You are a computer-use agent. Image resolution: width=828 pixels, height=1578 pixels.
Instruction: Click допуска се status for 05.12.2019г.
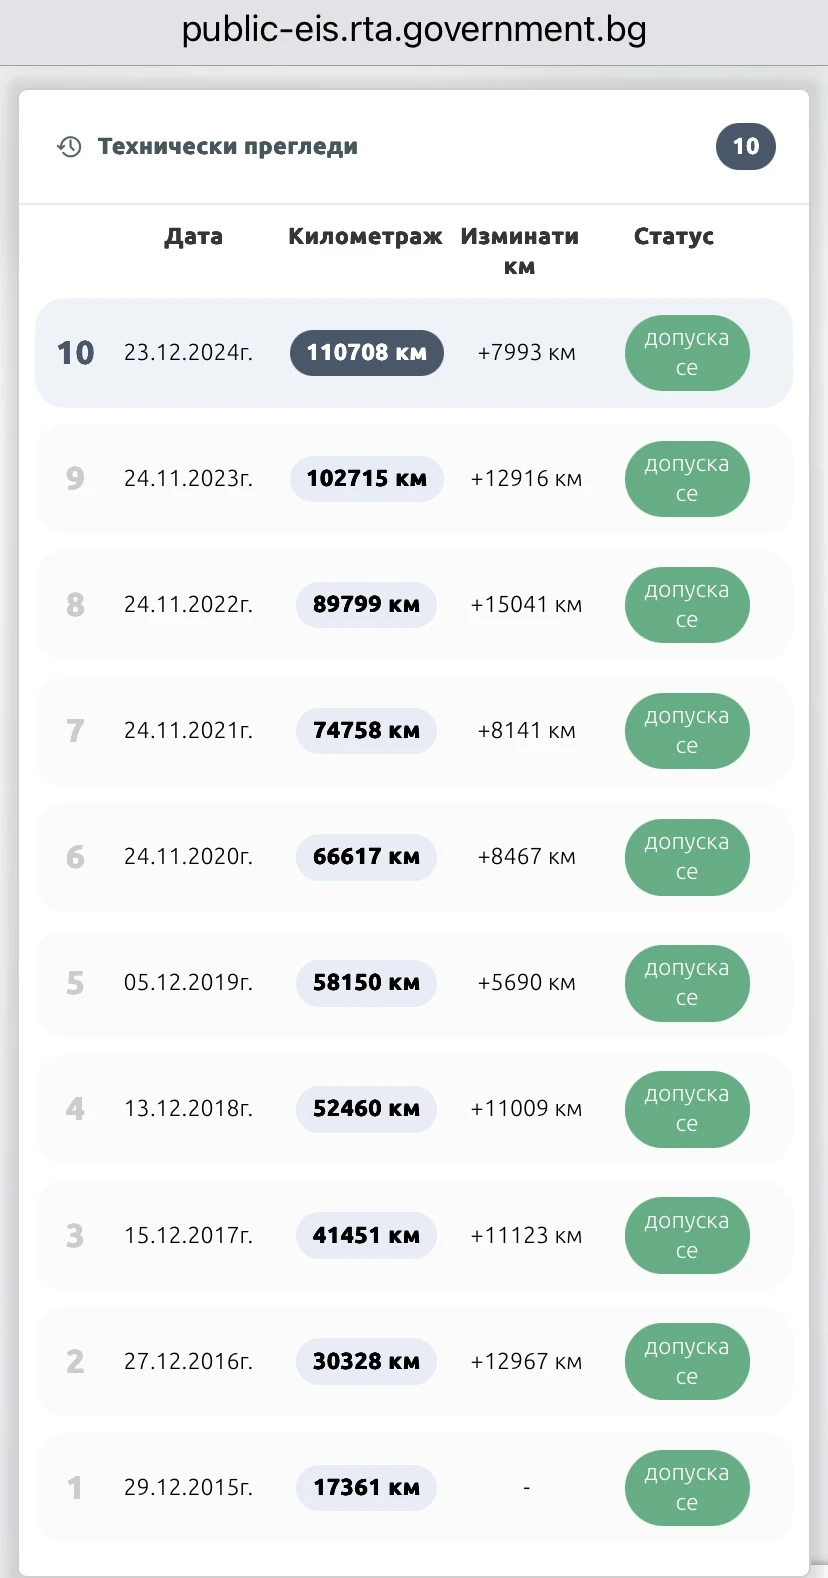point(687,983)
